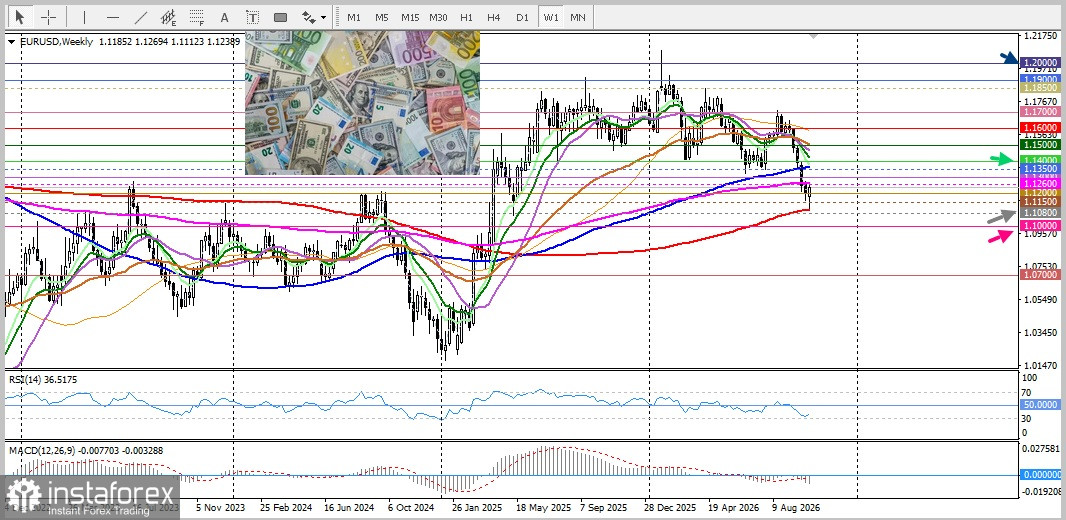Click the 16 Jun 2024 date label

(349, 507)
